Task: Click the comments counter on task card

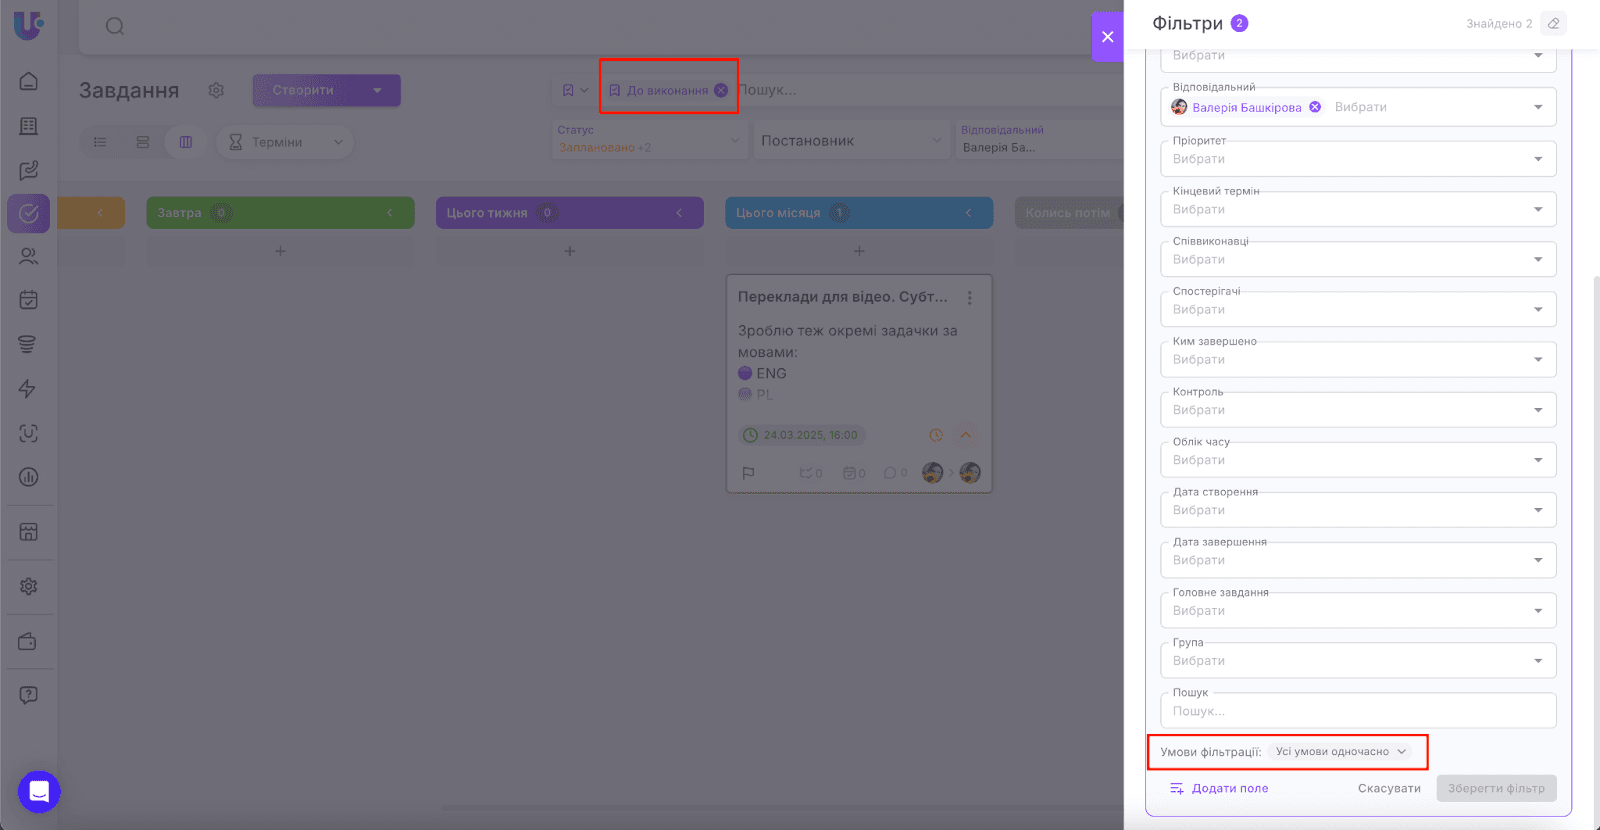Action: (x=895, y=473)
